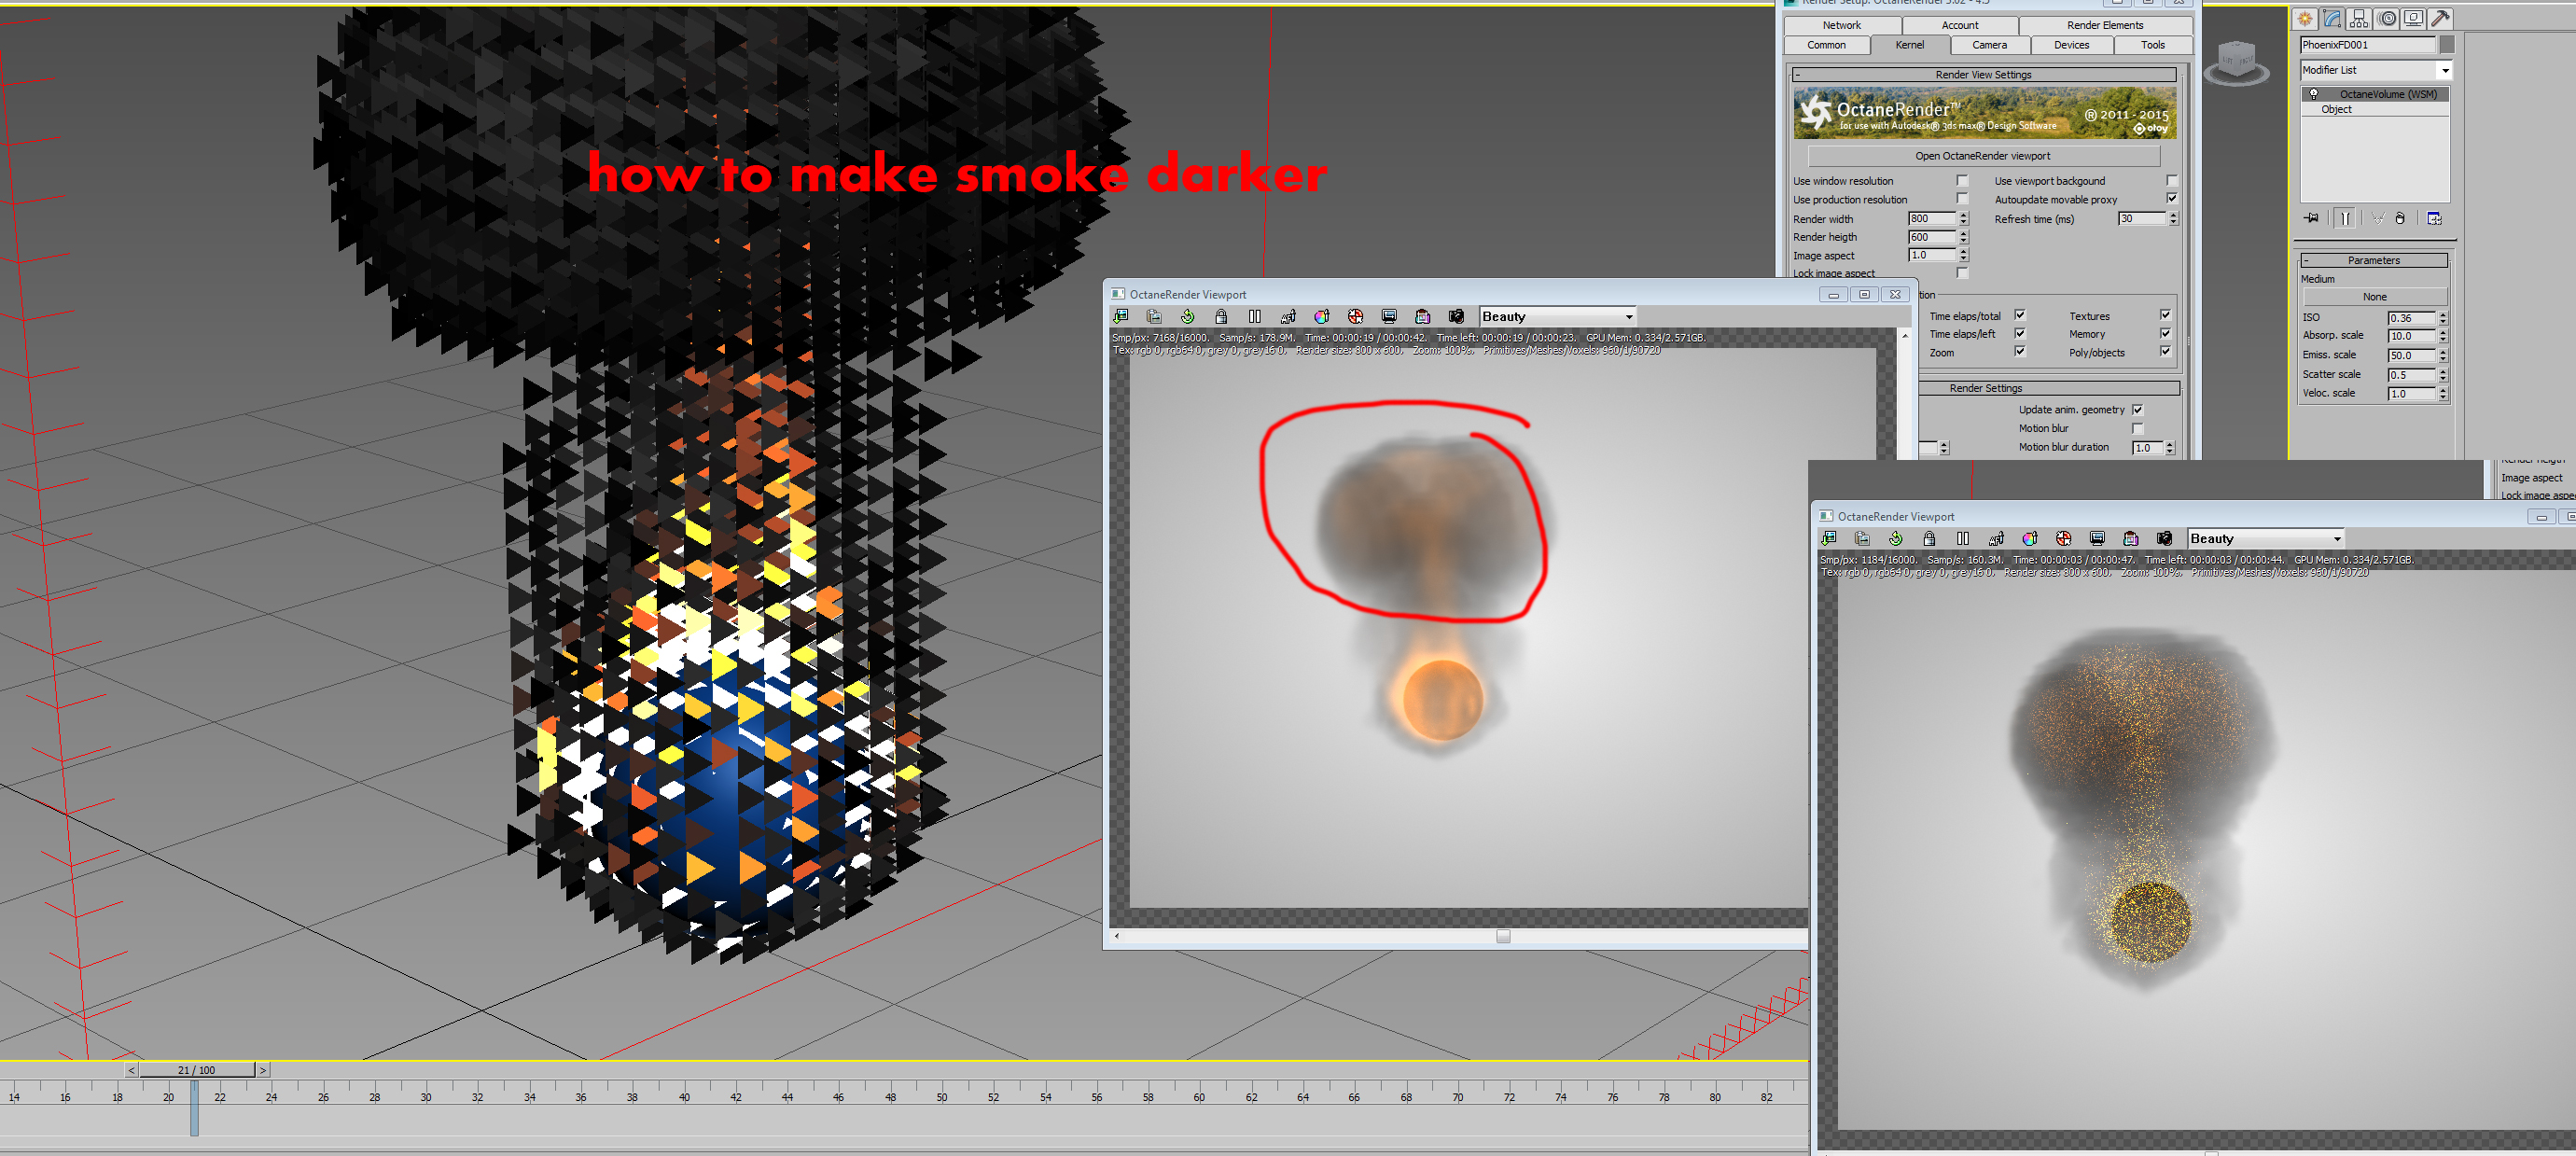
Task: Switch to the Render Elements tab
Action: [x=2104, y=25]
